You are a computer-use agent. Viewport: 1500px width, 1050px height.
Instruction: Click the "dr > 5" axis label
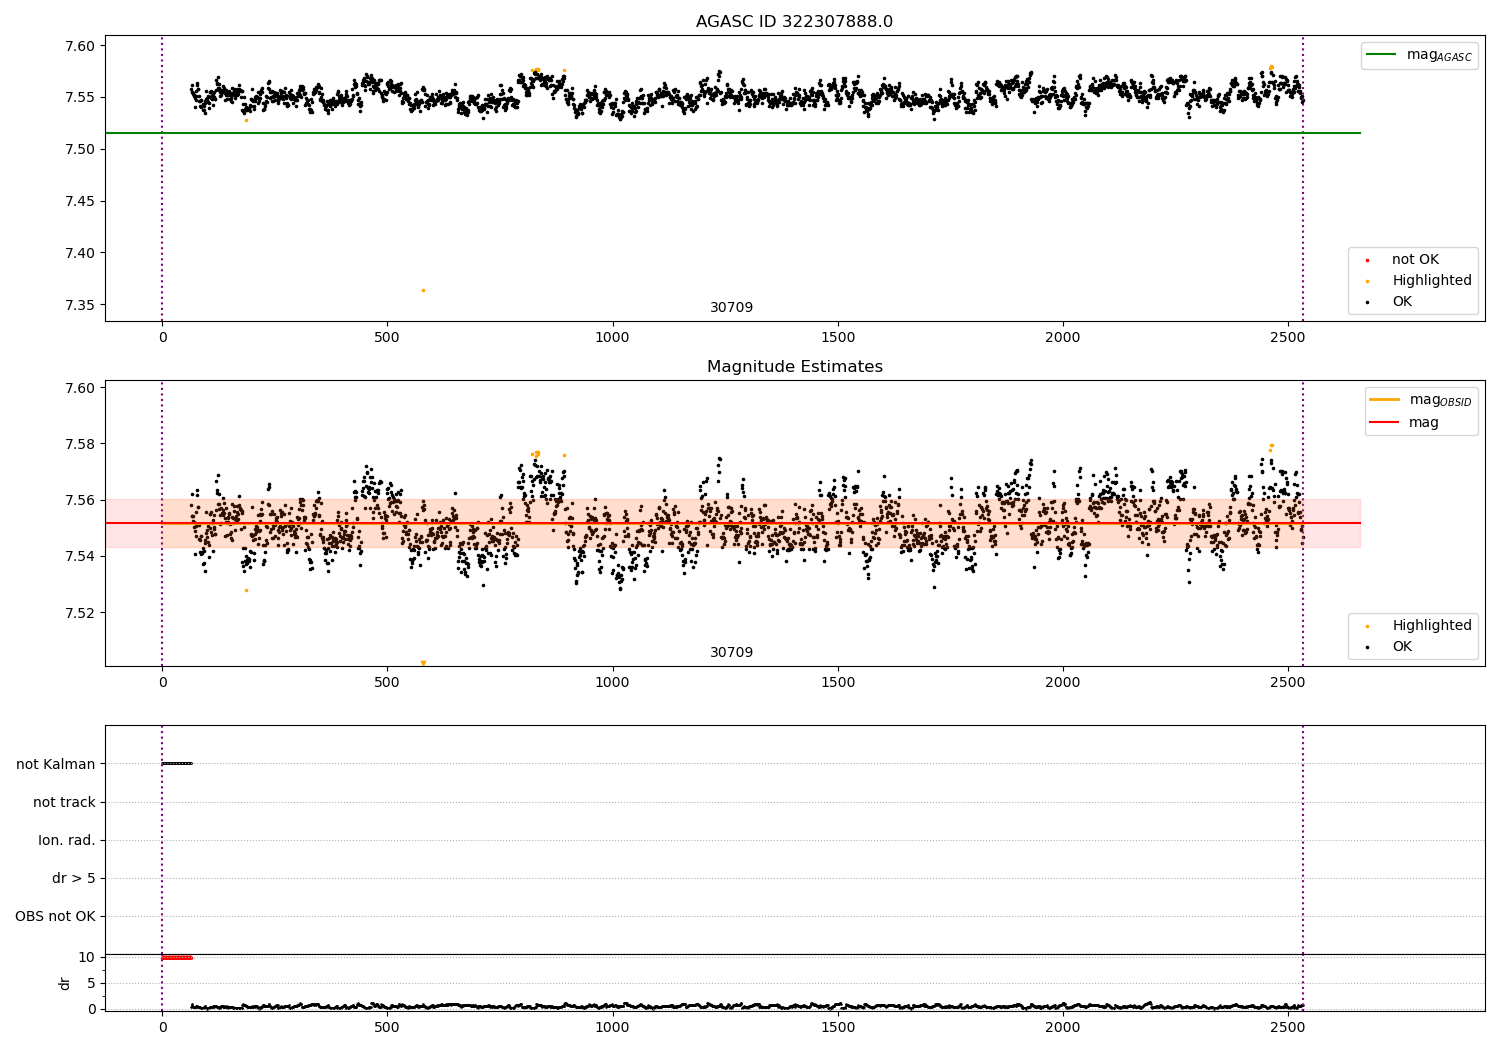click(x=74, y=878)
